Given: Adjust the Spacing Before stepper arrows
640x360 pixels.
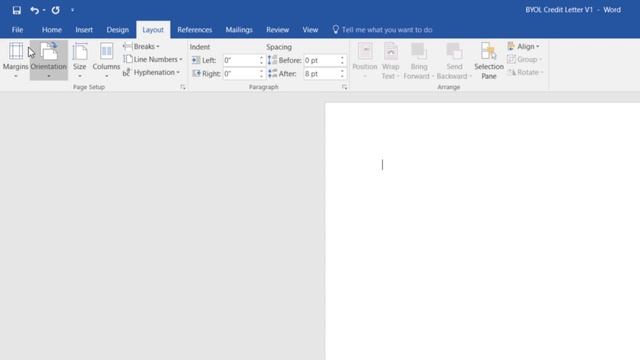Looking at the screenshot, I should 342,60.
